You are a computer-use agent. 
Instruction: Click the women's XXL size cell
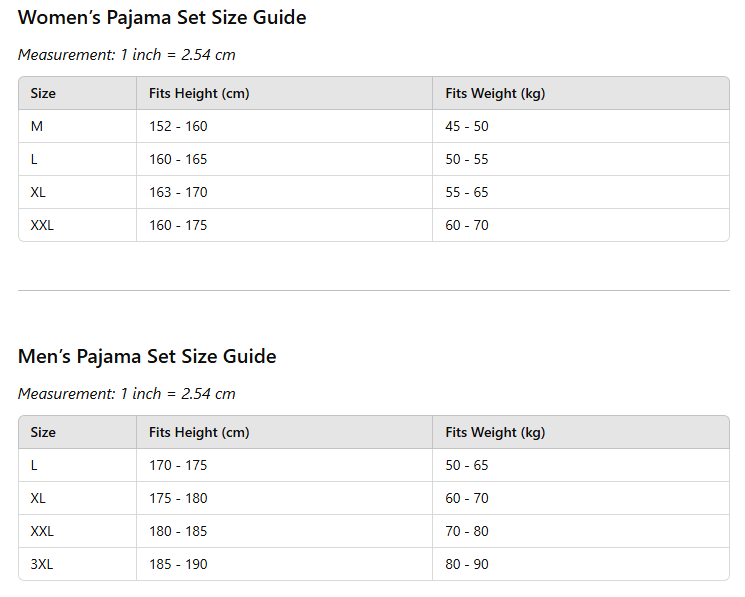42,225
